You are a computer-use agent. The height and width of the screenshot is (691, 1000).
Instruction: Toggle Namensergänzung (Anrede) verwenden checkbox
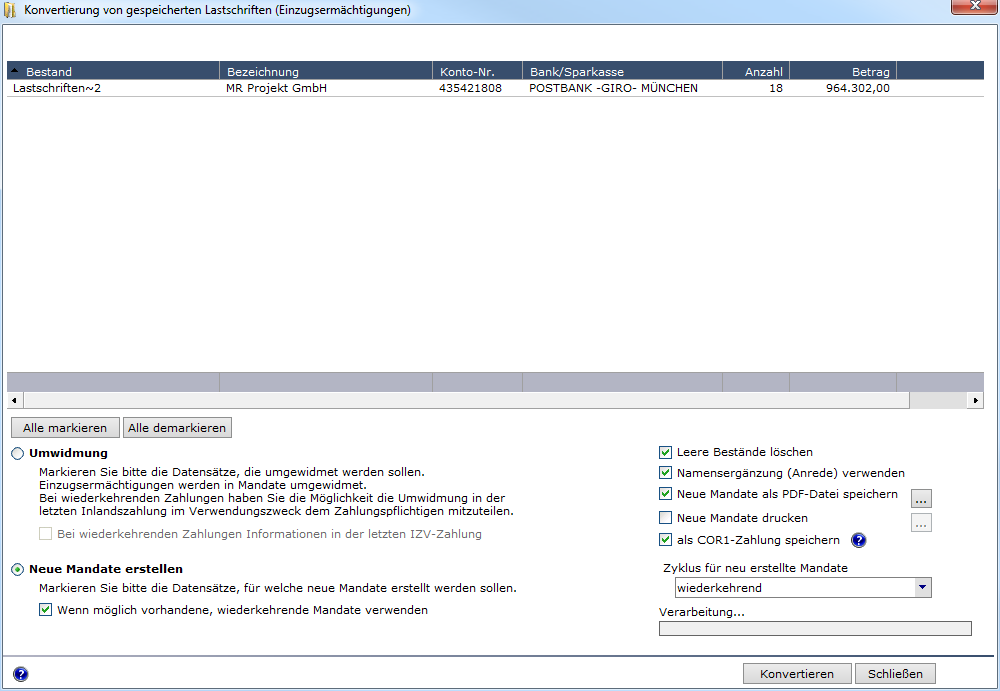coord(665,473)
